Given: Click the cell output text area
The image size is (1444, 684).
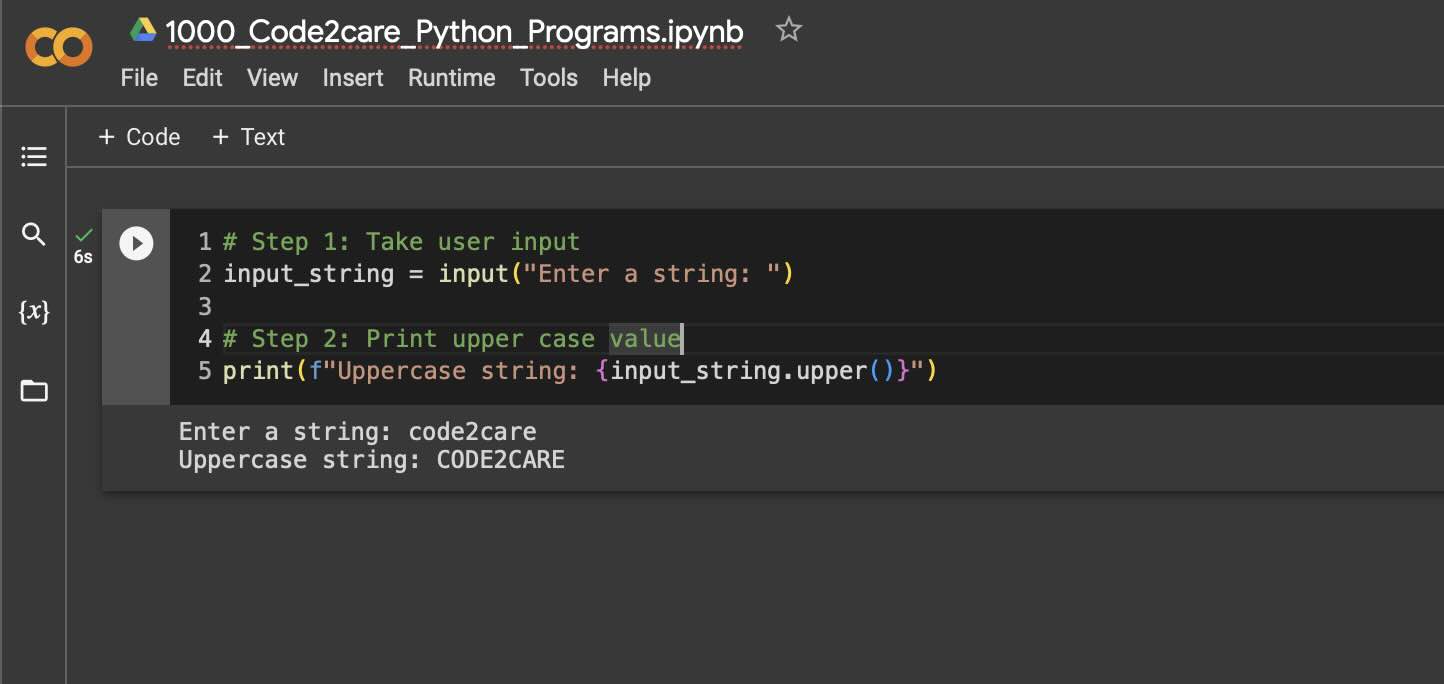Looking at the screenshot, I should [371, 445].
